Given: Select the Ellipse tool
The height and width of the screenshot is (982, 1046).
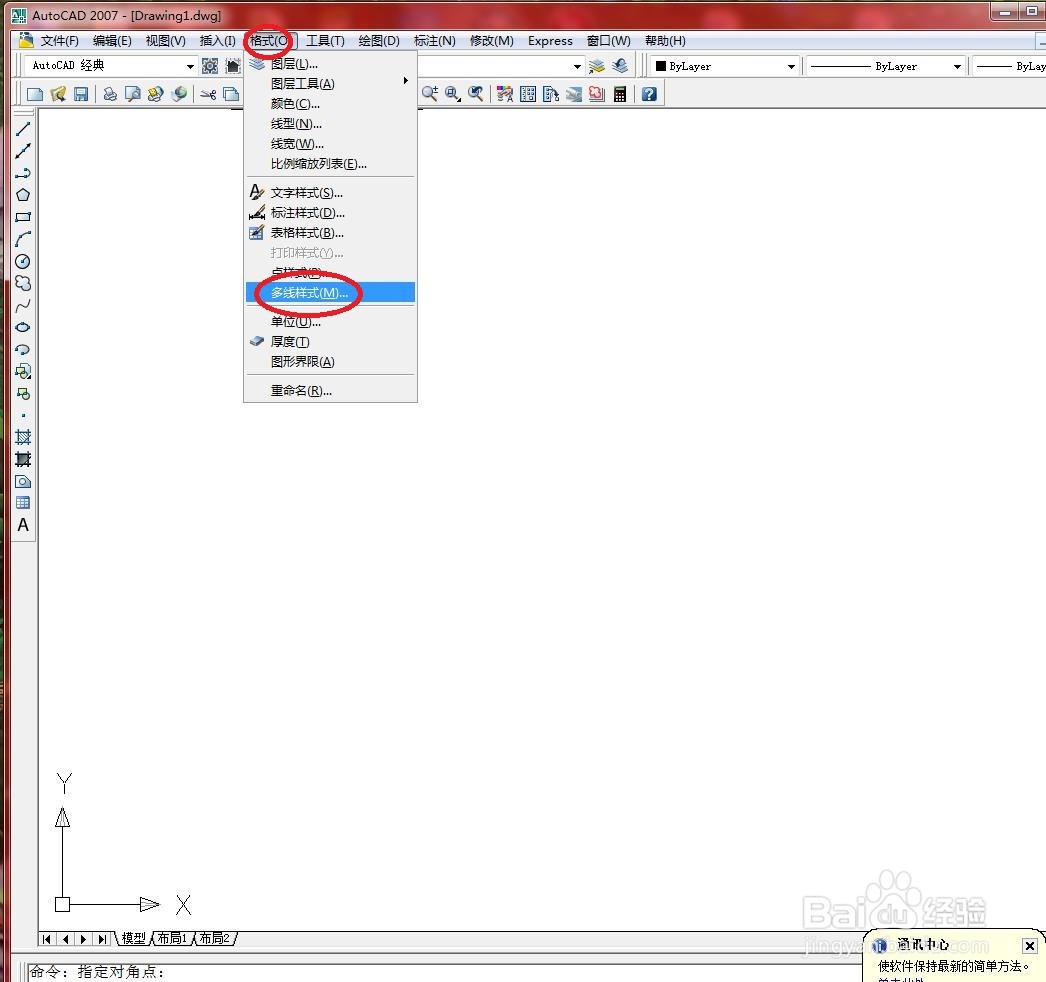Looking at the screenshot, I should (23, 327).
